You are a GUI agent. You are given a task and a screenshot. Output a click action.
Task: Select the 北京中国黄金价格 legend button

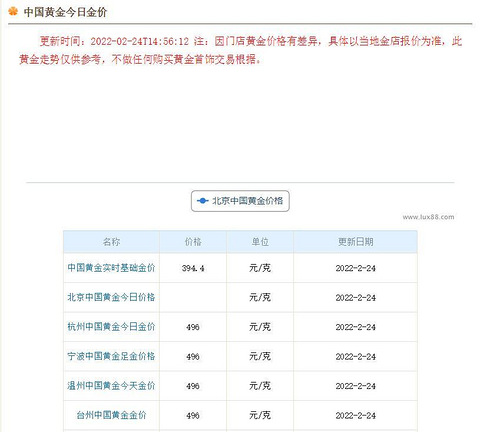coord(240,201)
